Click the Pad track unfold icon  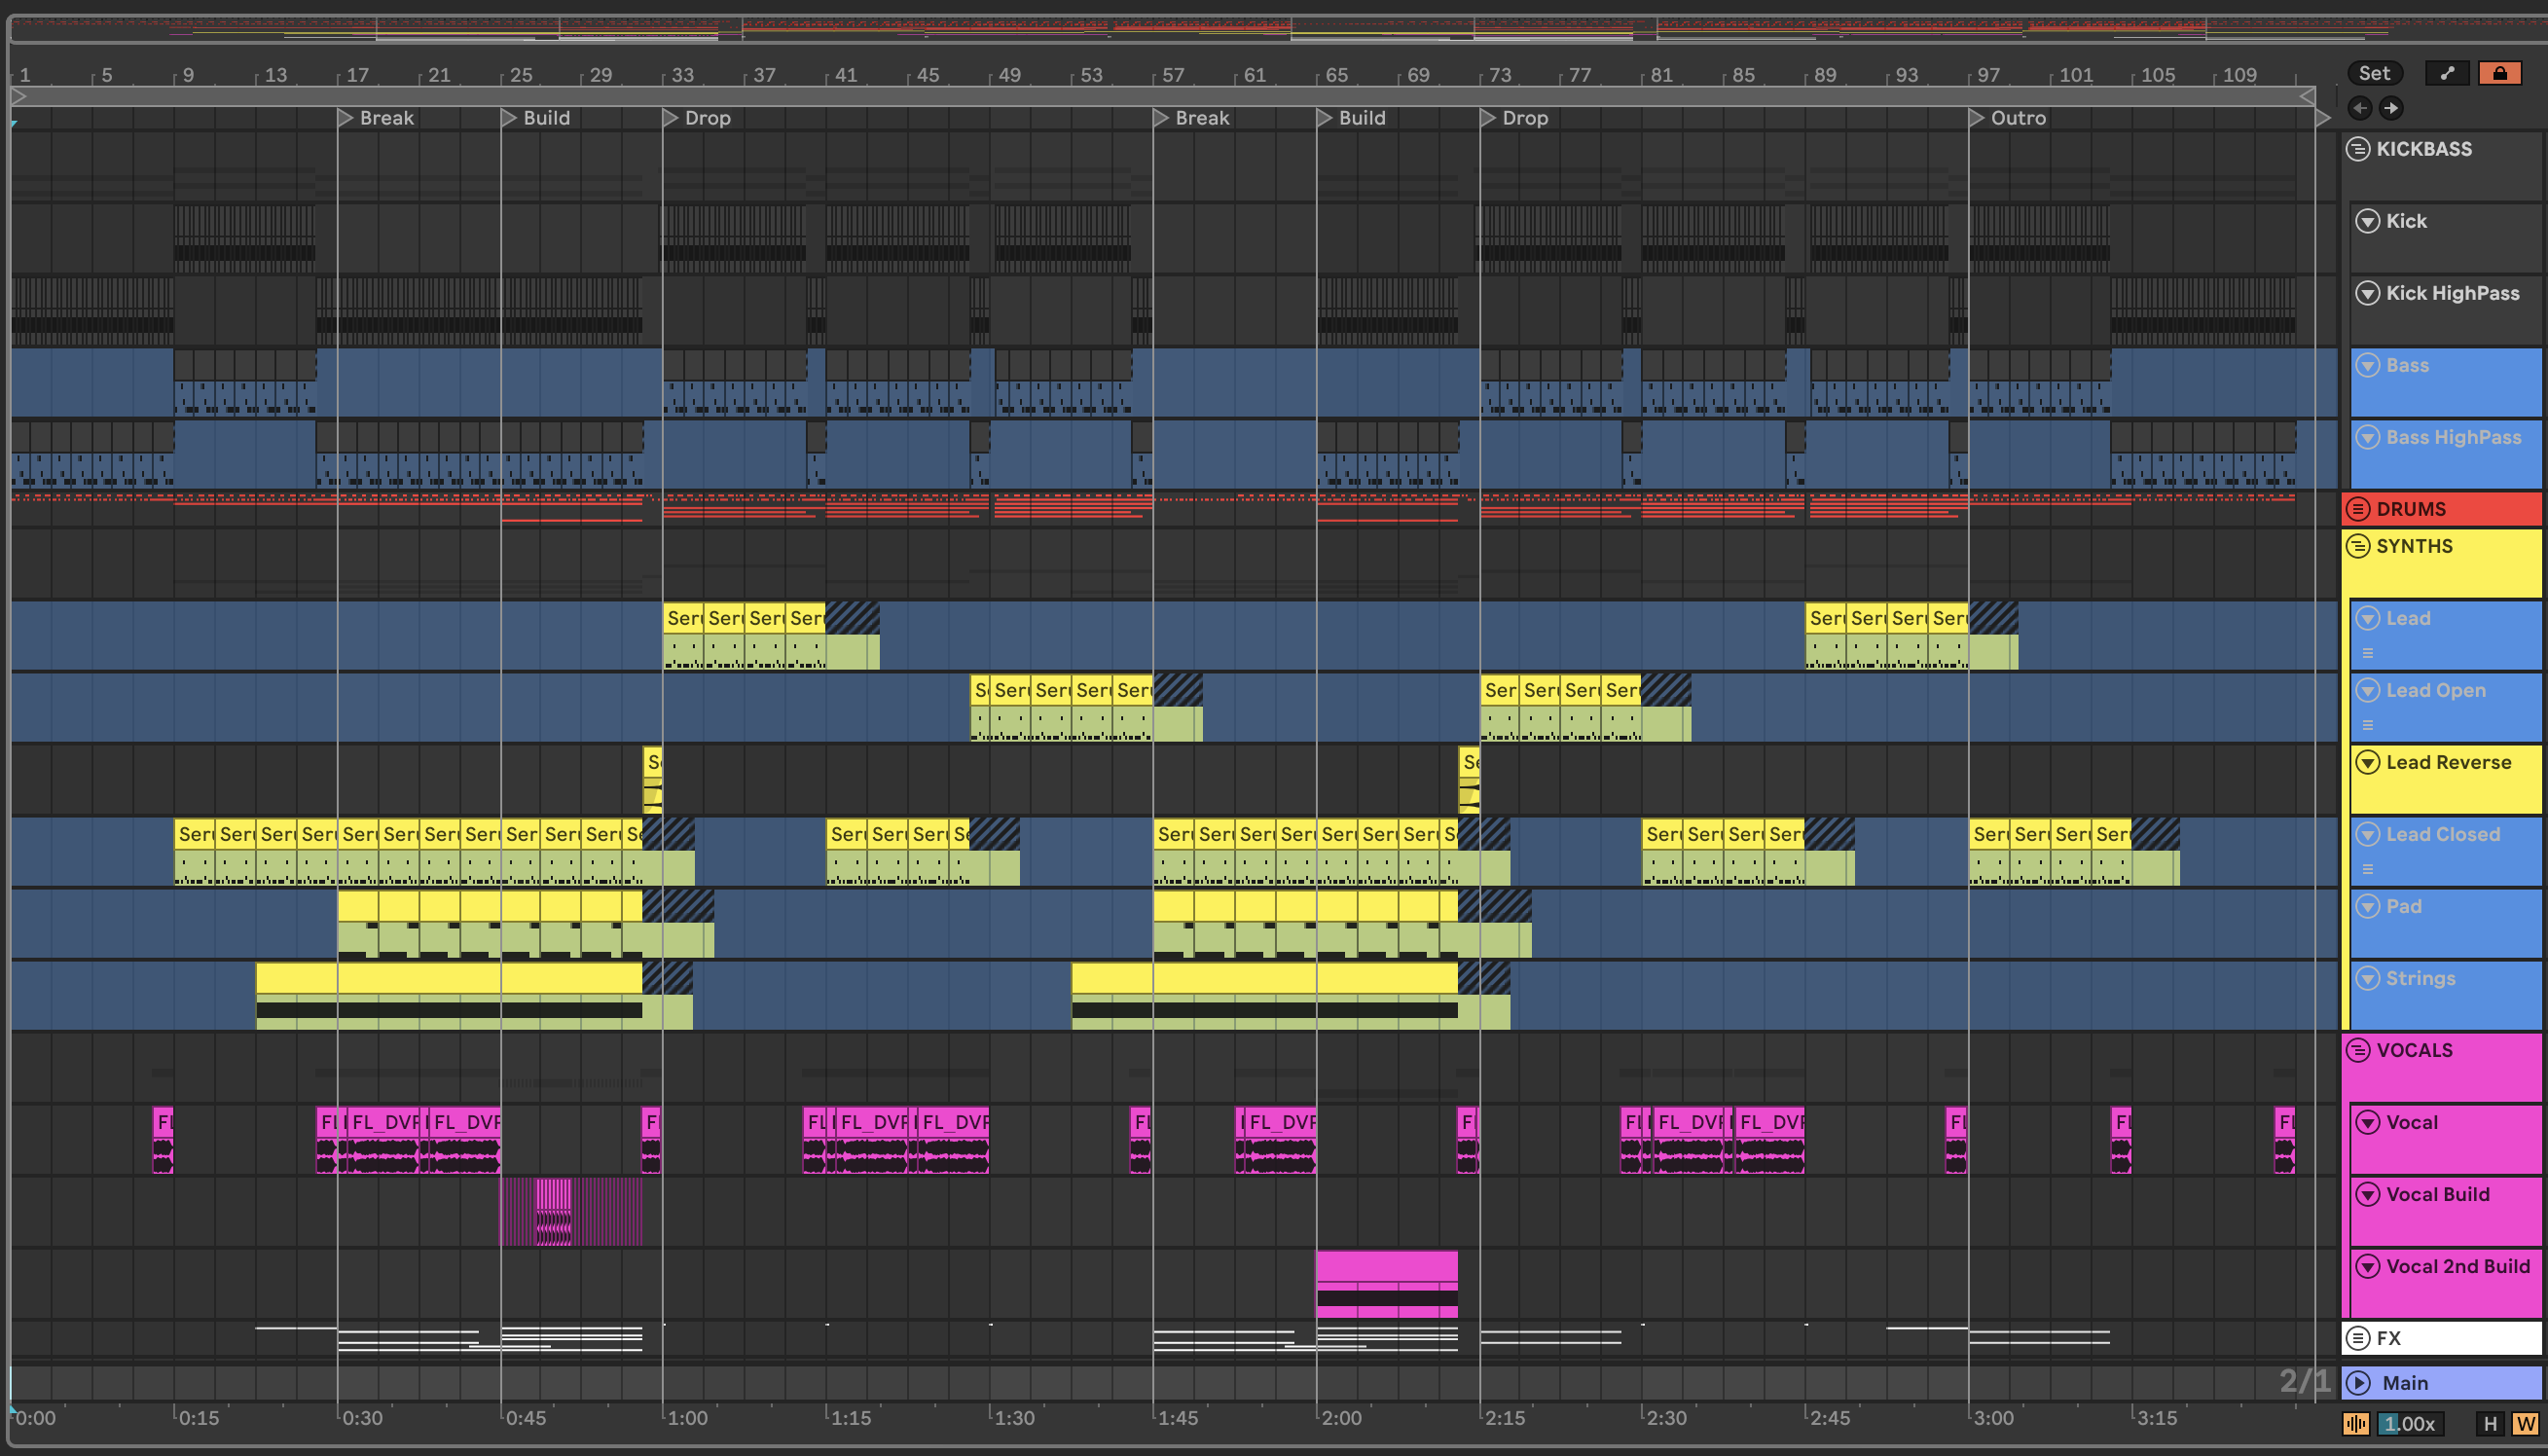(x=2367, y=906)
